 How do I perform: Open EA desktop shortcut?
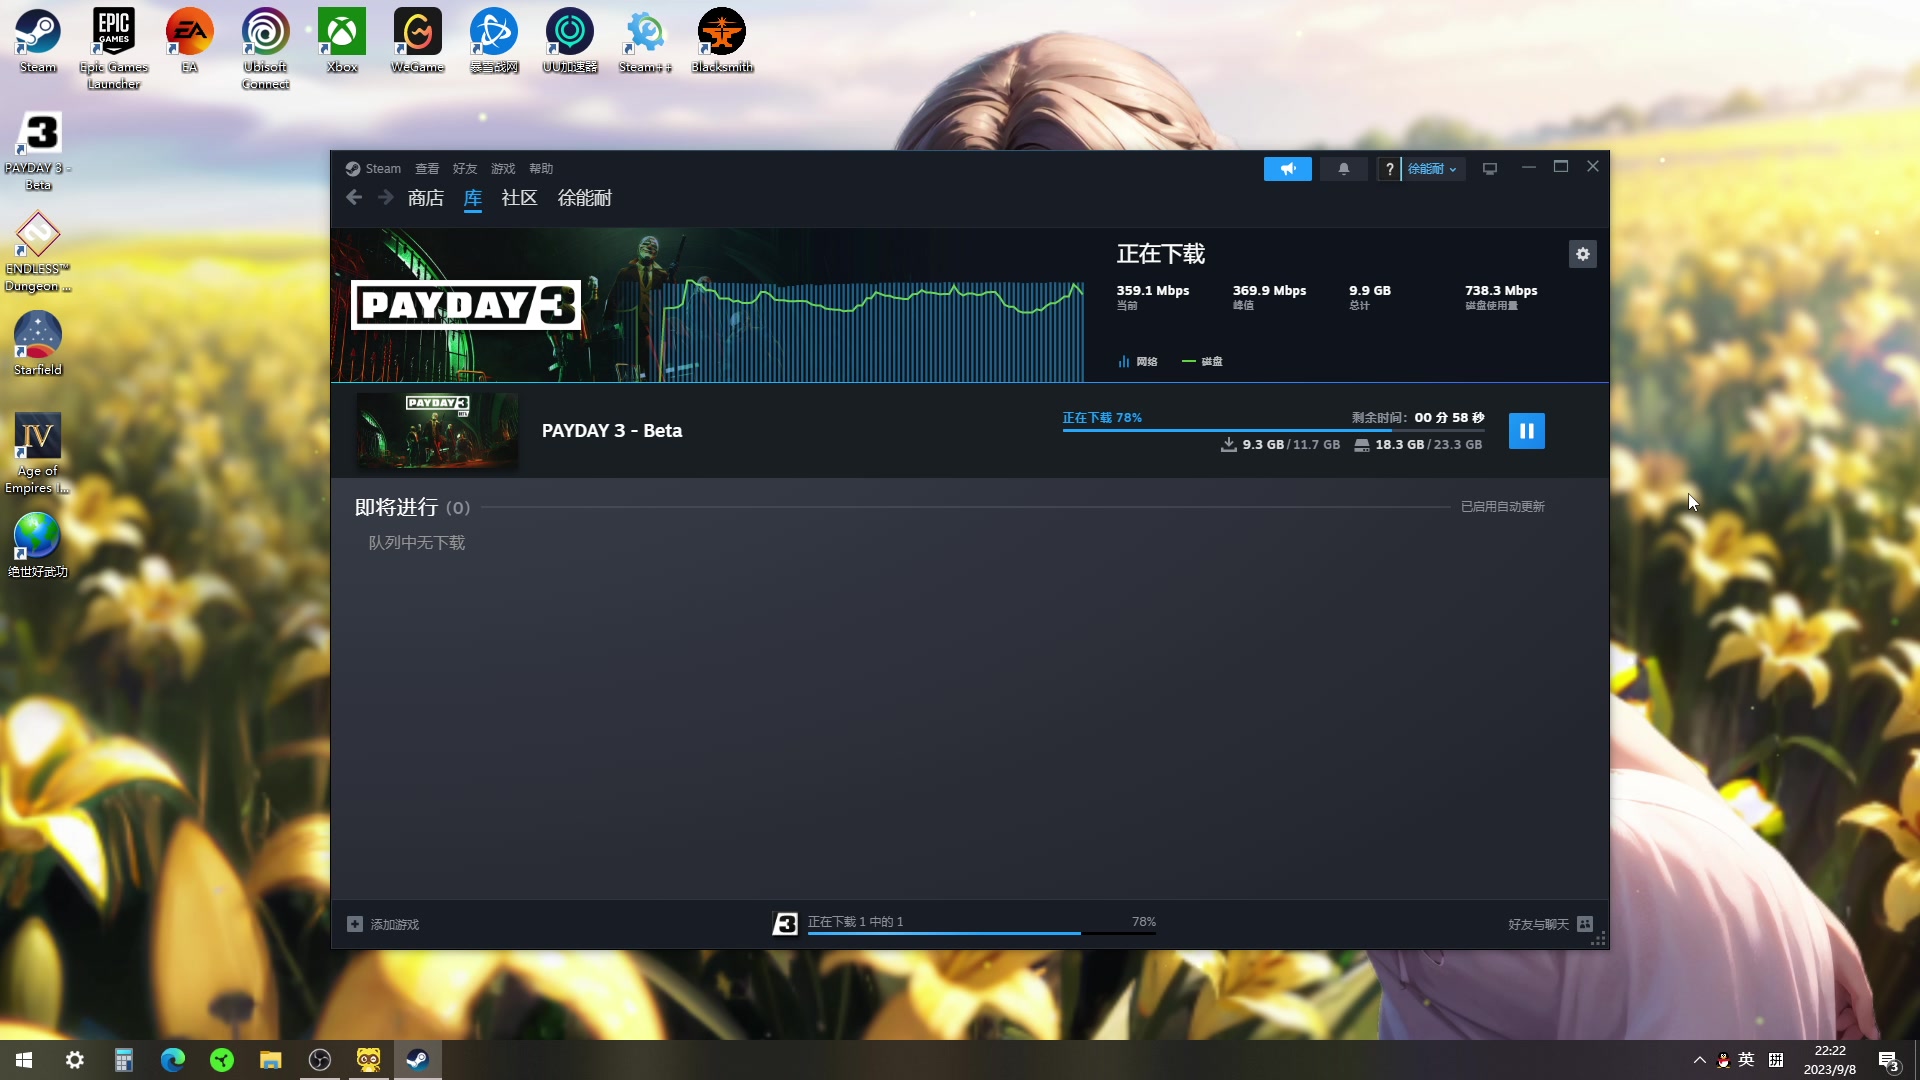coord(190,42)
